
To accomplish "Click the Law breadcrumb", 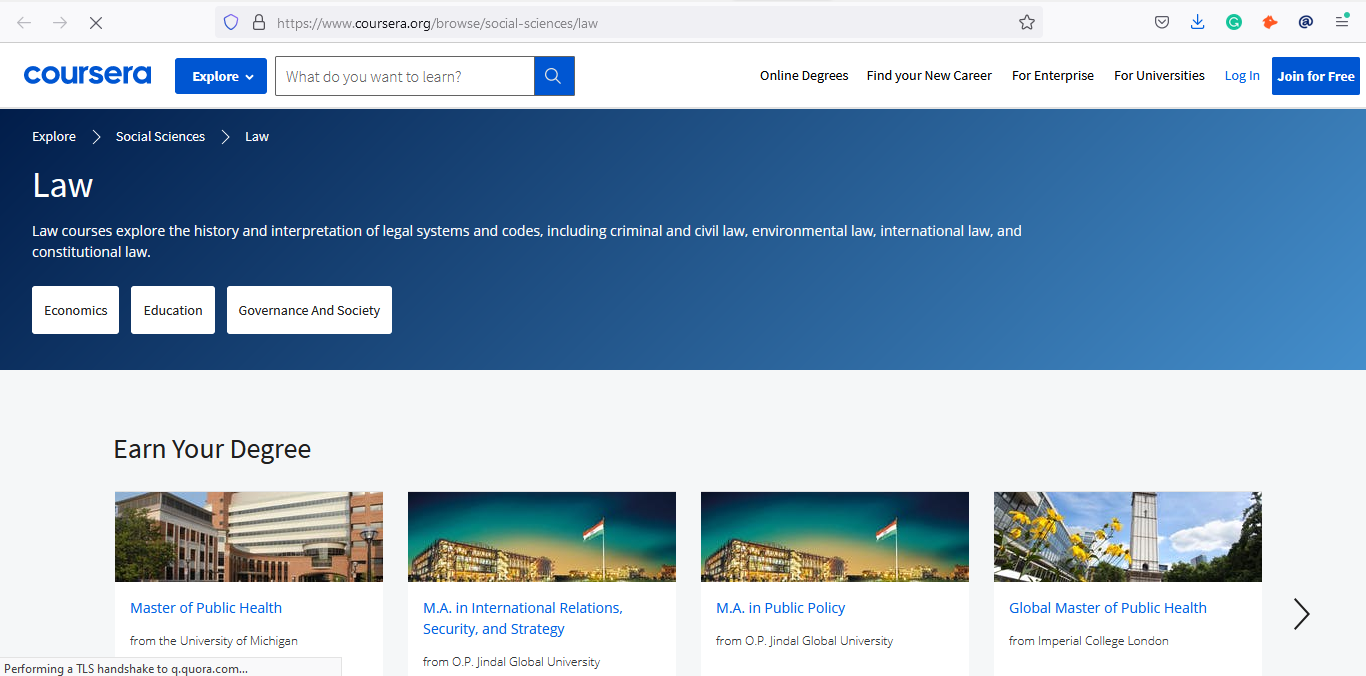I will pos(257,137).
